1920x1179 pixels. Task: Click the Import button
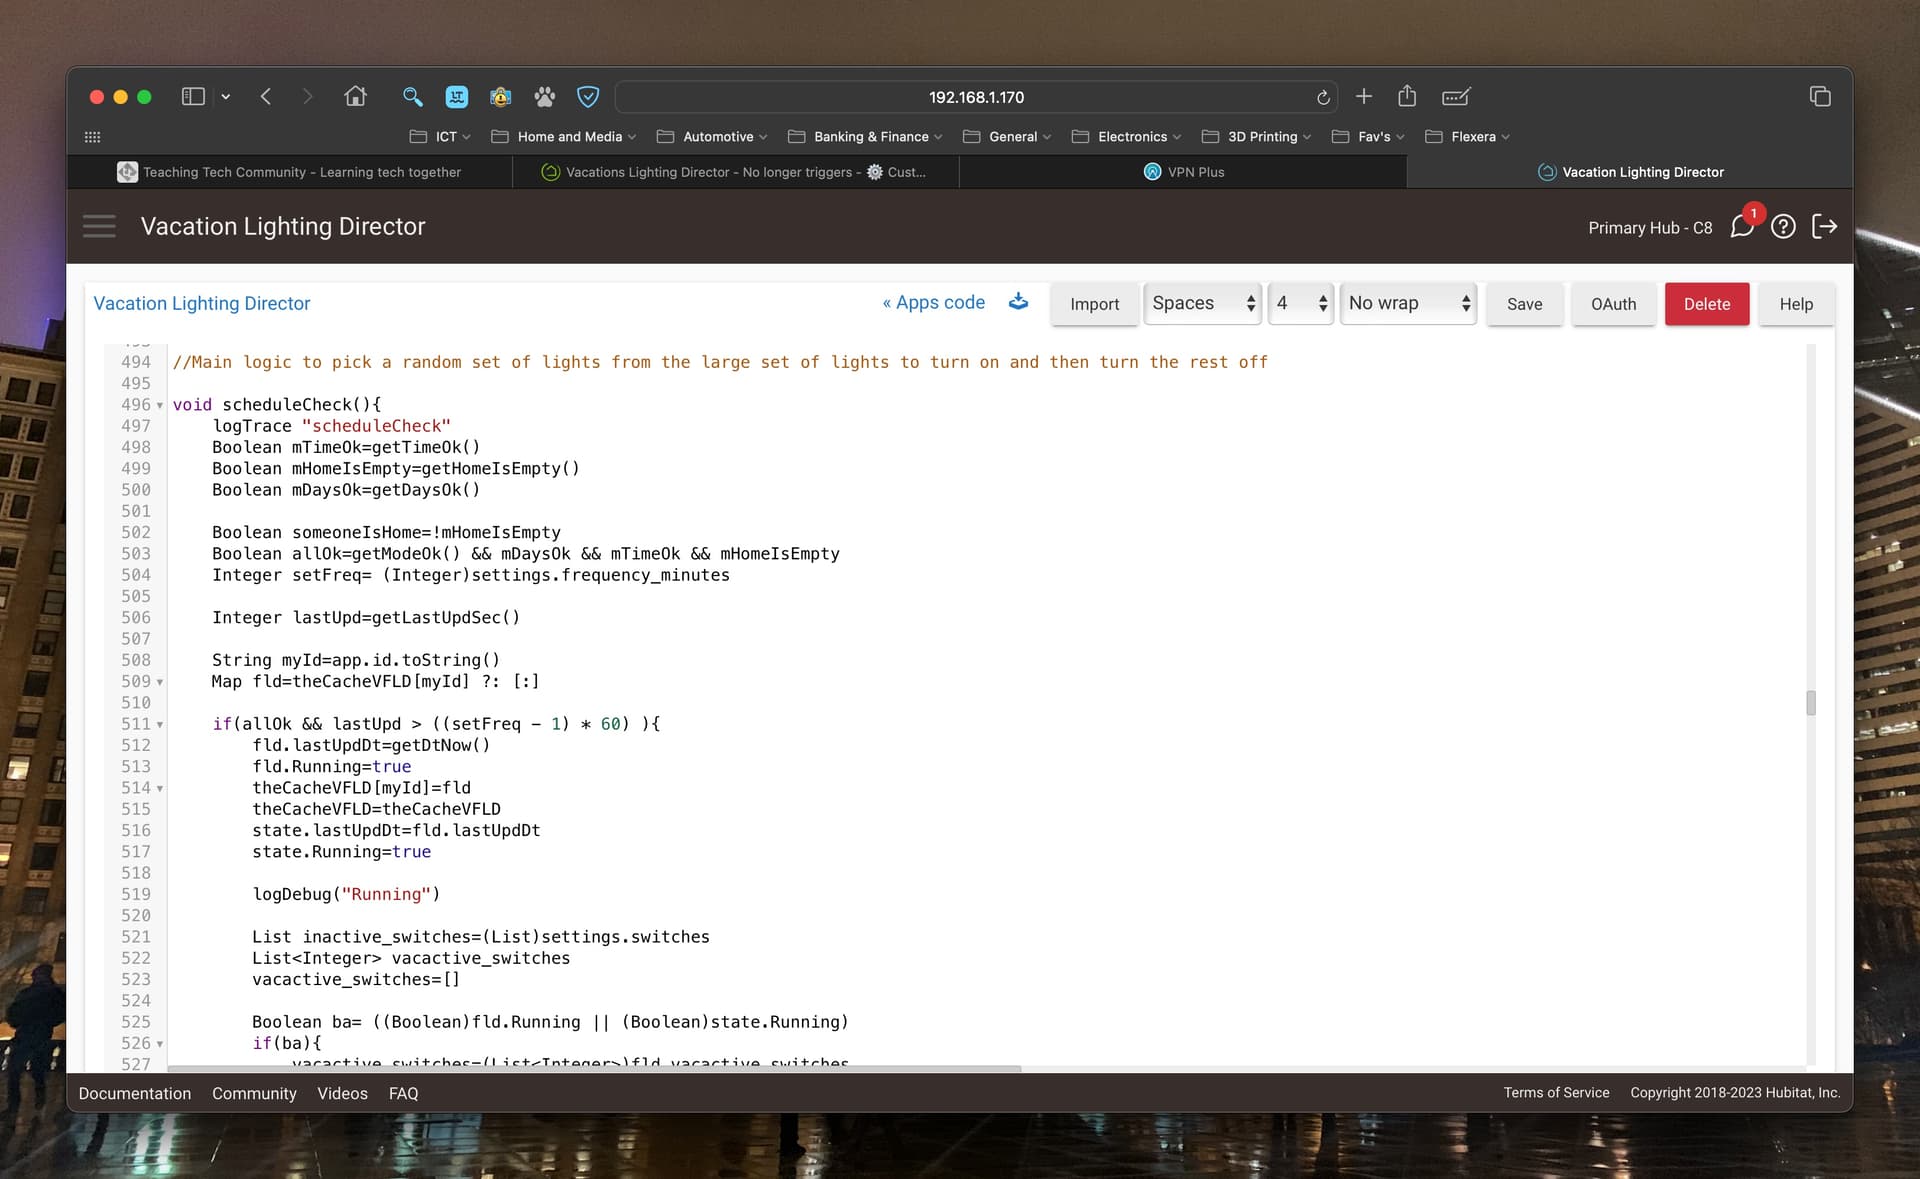[x=1094, y=304]
